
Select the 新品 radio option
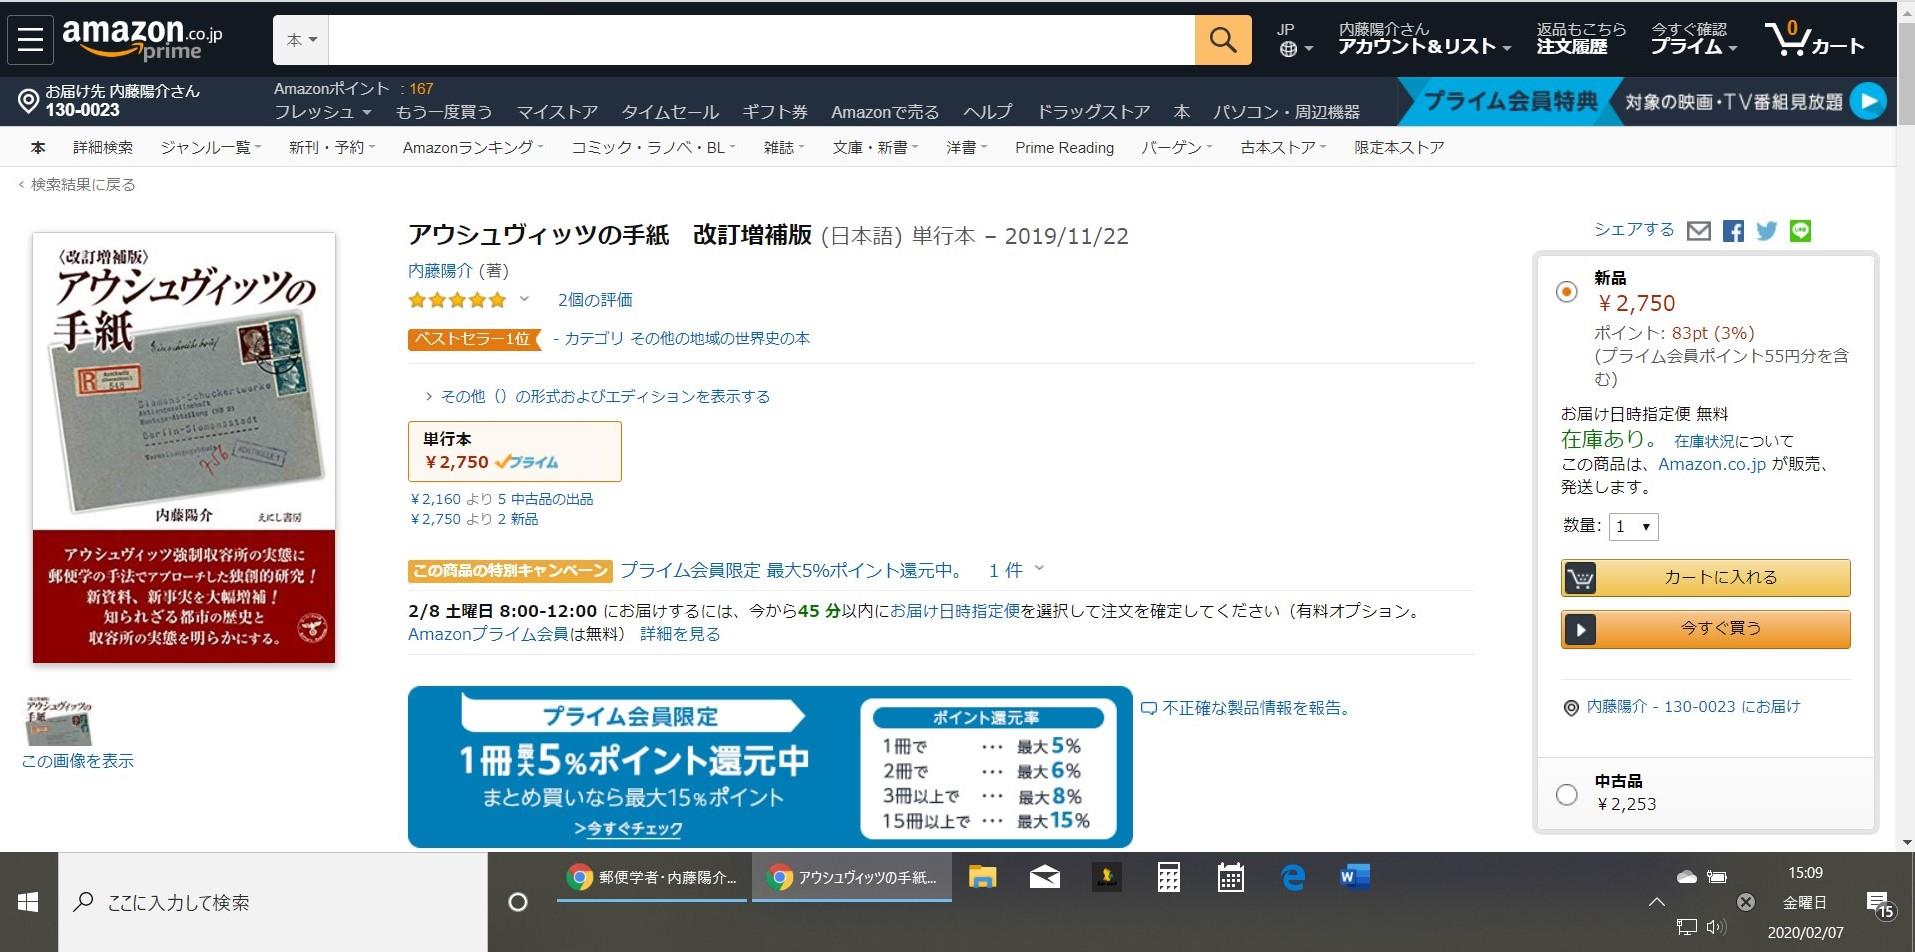coord(1567,292)
